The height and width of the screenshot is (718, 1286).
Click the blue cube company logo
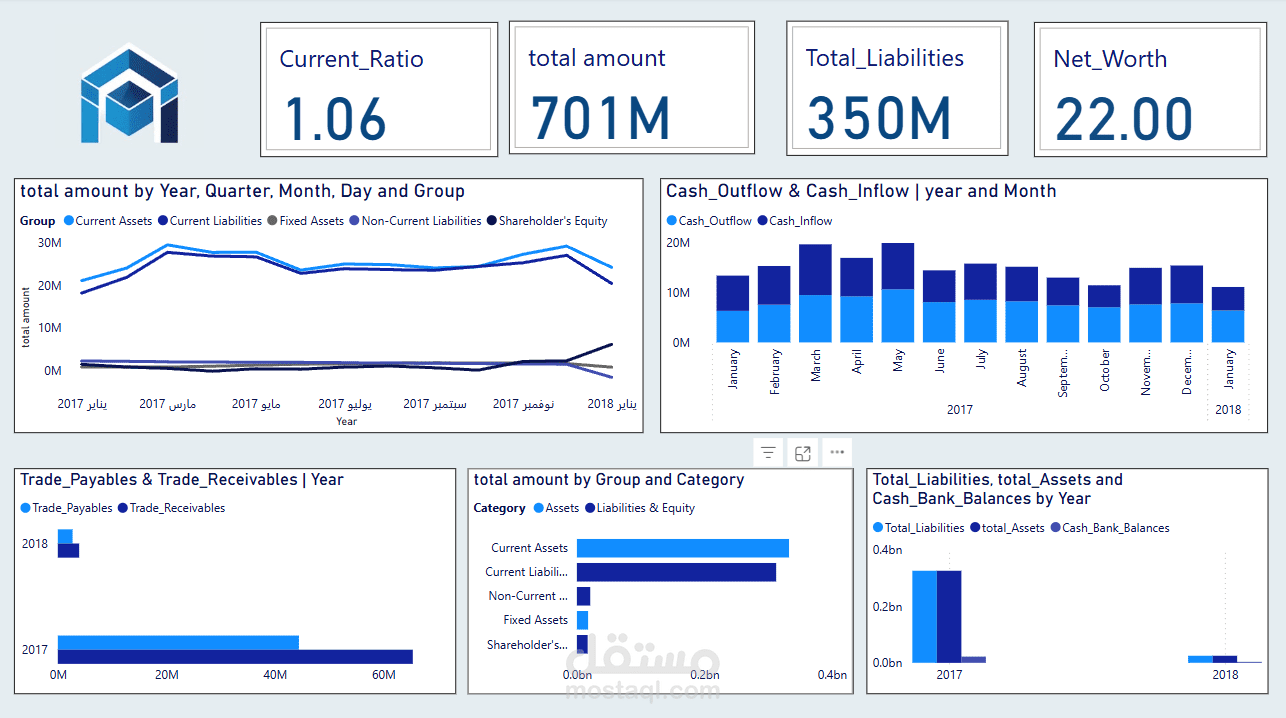coord(129,92)
